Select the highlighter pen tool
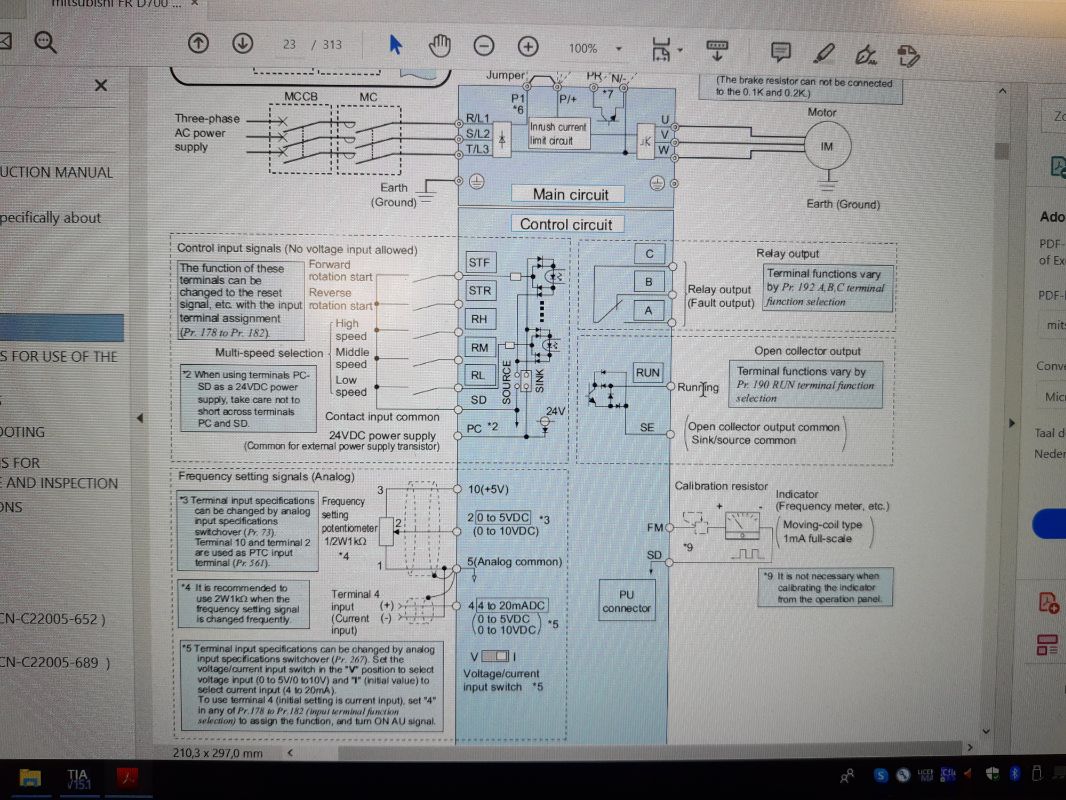1066x800 pixels. 824,54
